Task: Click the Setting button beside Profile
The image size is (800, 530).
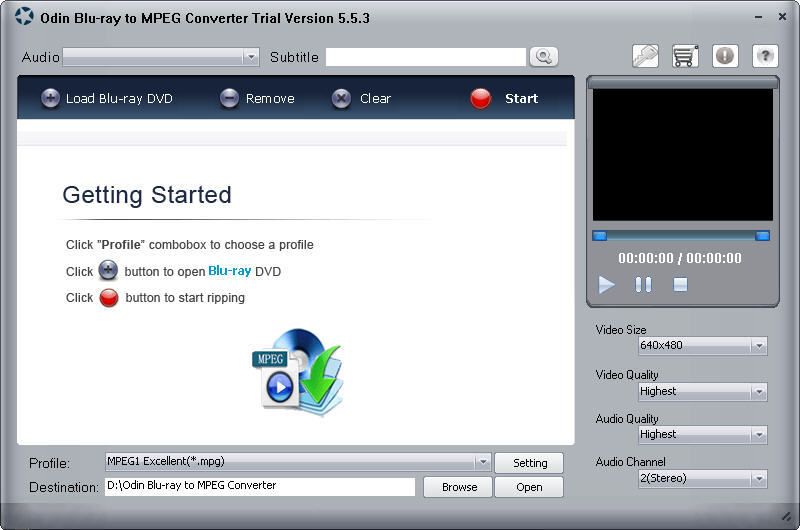Action: (x=529, y=463)
